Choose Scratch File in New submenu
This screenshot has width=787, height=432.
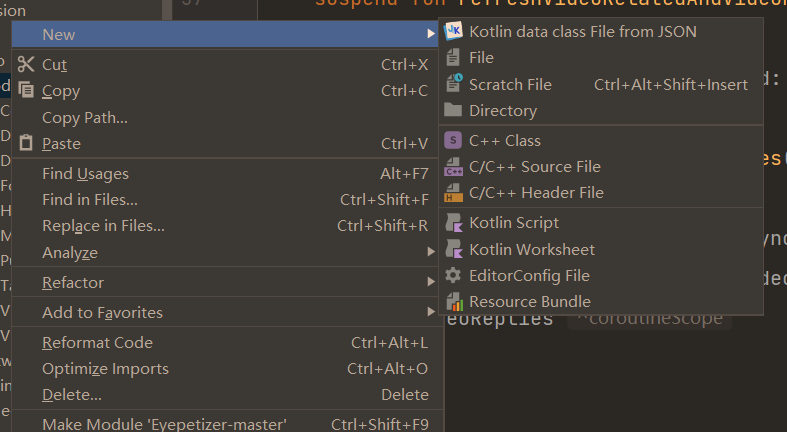coord(601,84)
